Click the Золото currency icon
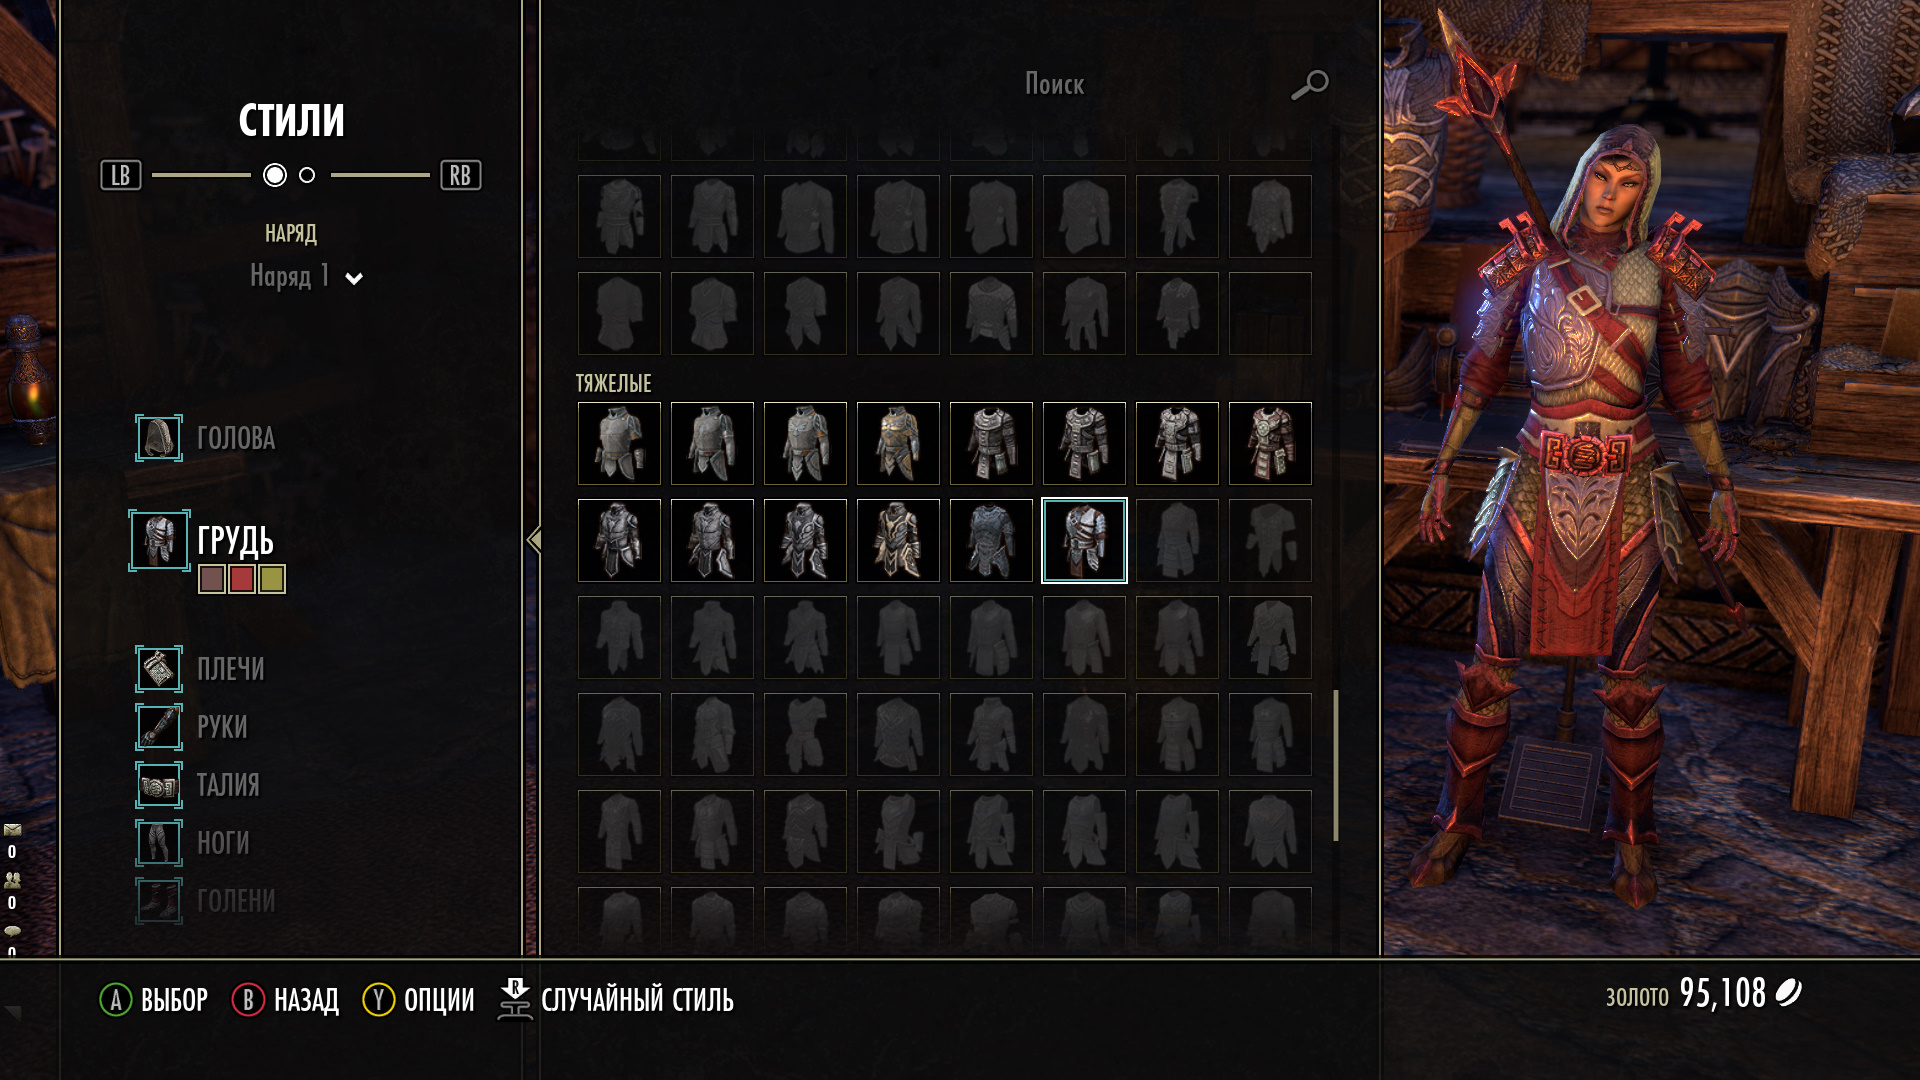Screen dimensions: 1920x1080 pos(1788,993)
